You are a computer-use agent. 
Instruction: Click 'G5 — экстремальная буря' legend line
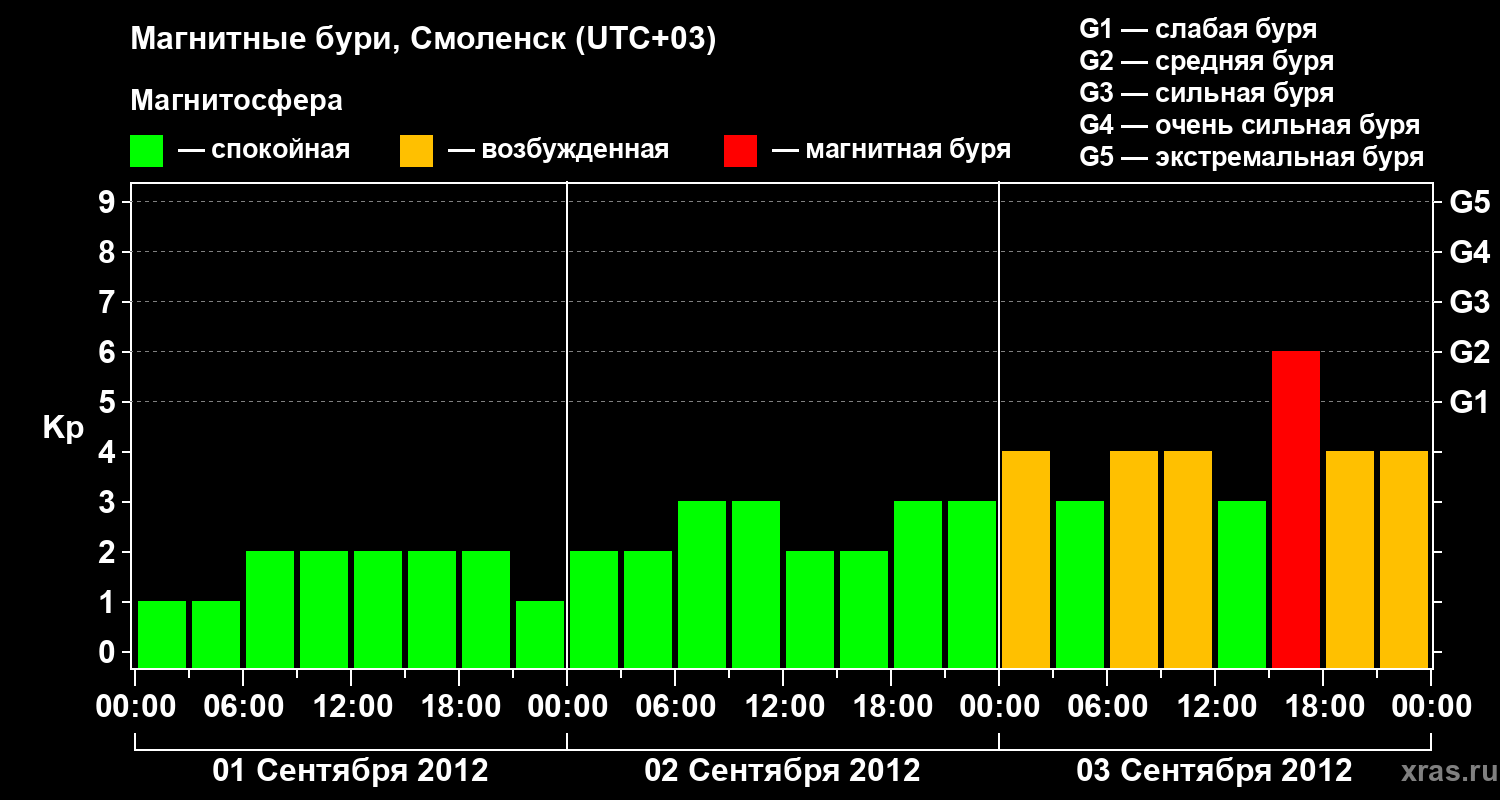click(x=1252, y=157)
